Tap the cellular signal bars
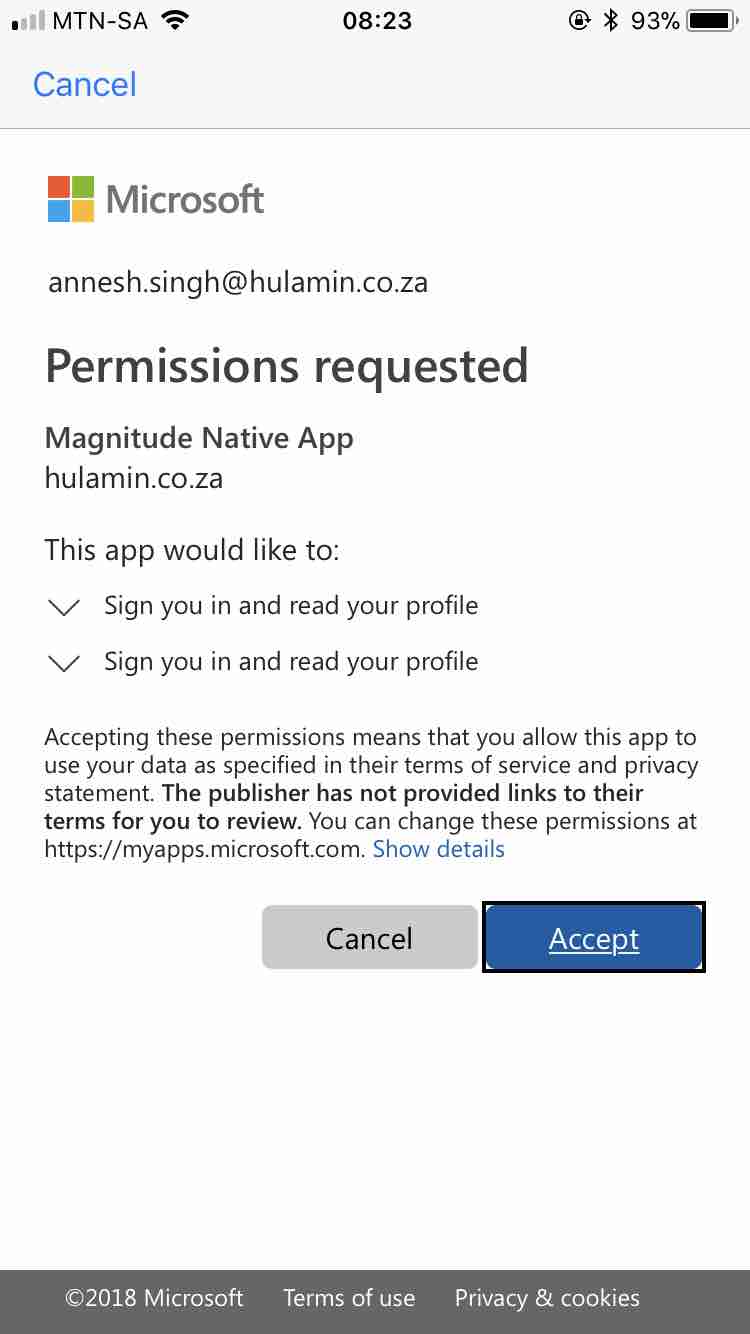Image resolution: width=750 pixels, height=1334 pixels. pos(29,21)
